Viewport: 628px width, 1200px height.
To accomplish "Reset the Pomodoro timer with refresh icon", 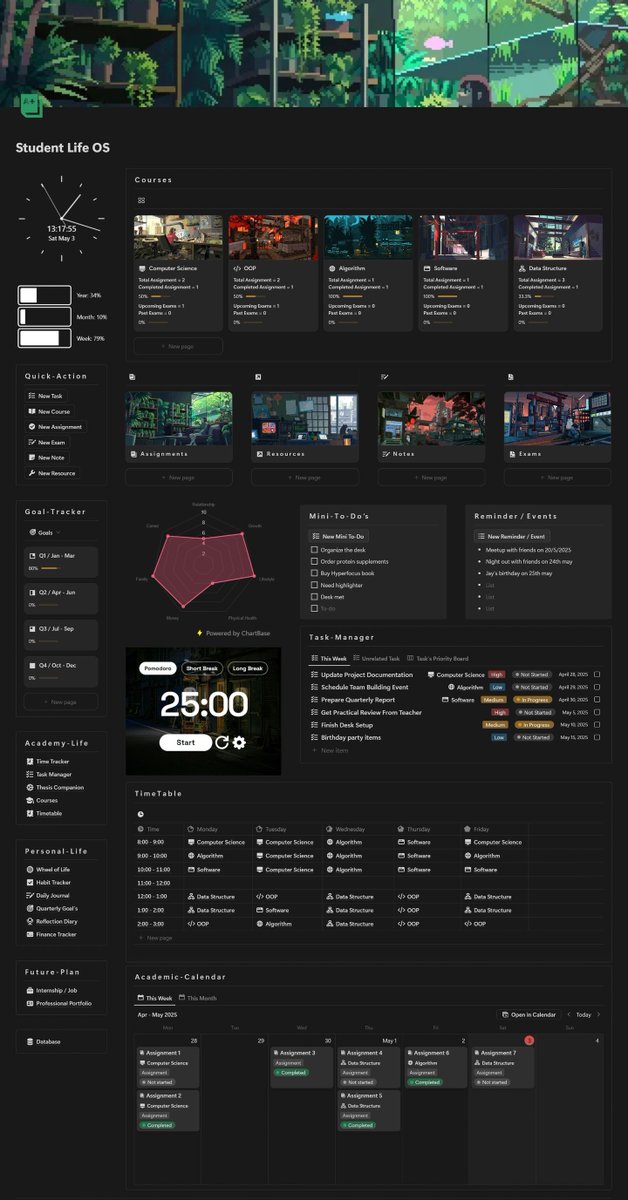I will click(221, 743).
